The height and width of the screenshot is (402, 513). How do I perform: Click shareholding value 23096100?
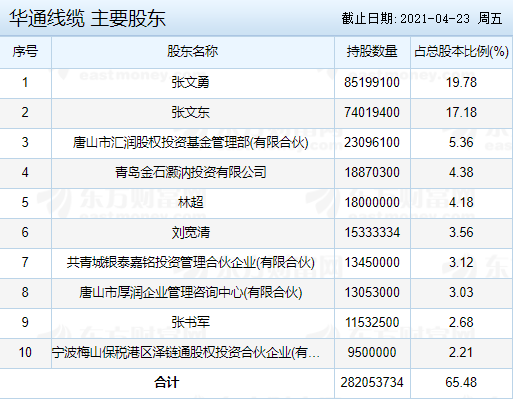tap(372, 142)
